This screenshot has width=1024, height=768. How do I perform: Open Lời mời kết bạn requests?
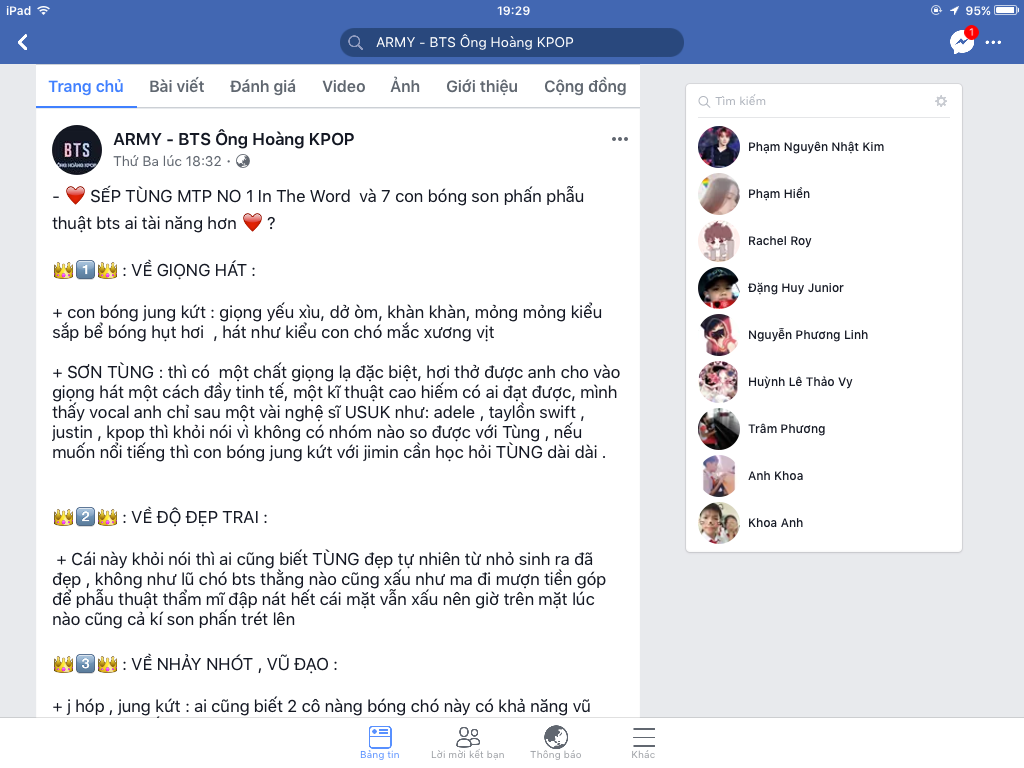pos(468,743)
